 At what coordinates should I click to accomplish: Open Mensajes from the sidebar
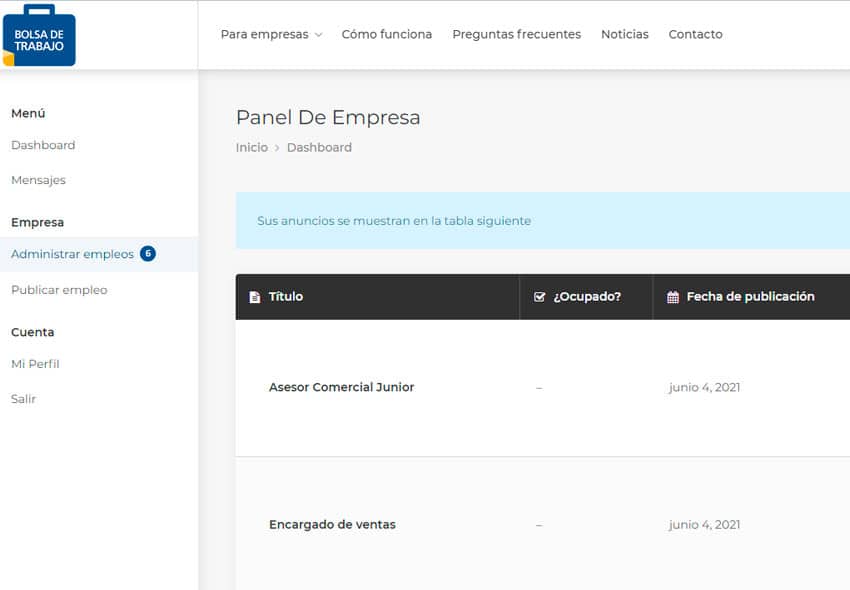coord(38,180)
